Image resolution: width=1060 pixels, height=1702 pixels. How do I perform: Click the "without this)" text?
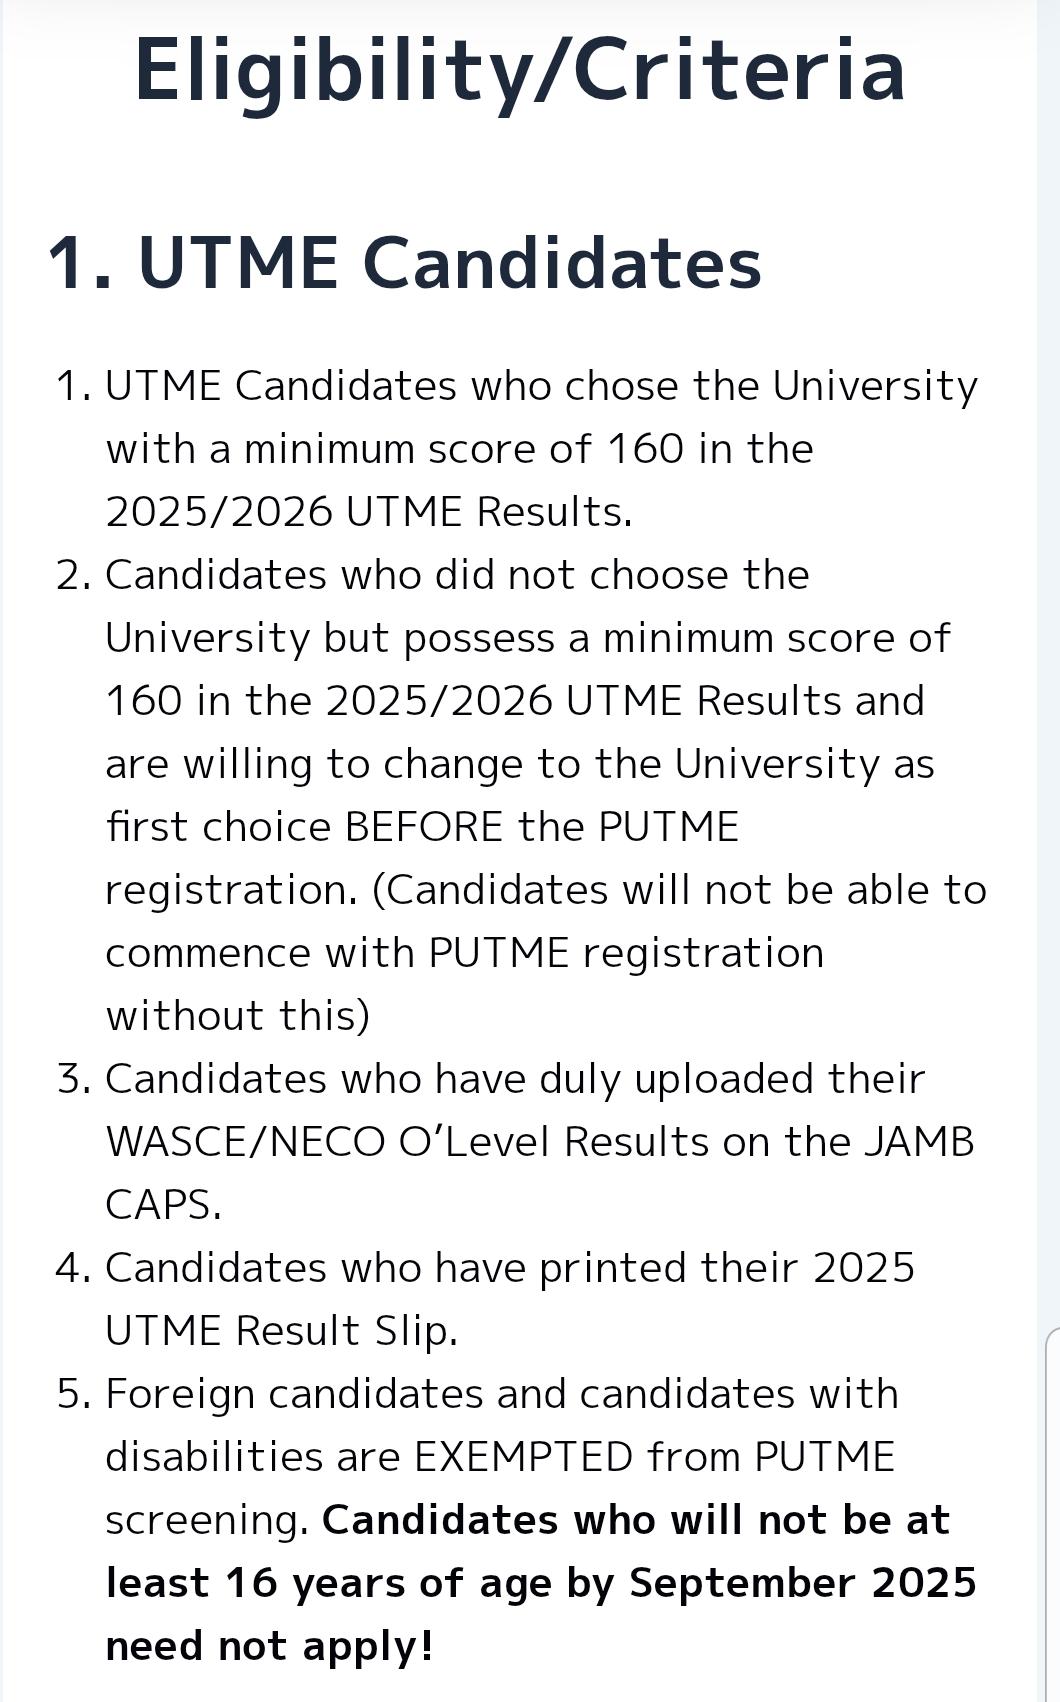[237, 1016]
